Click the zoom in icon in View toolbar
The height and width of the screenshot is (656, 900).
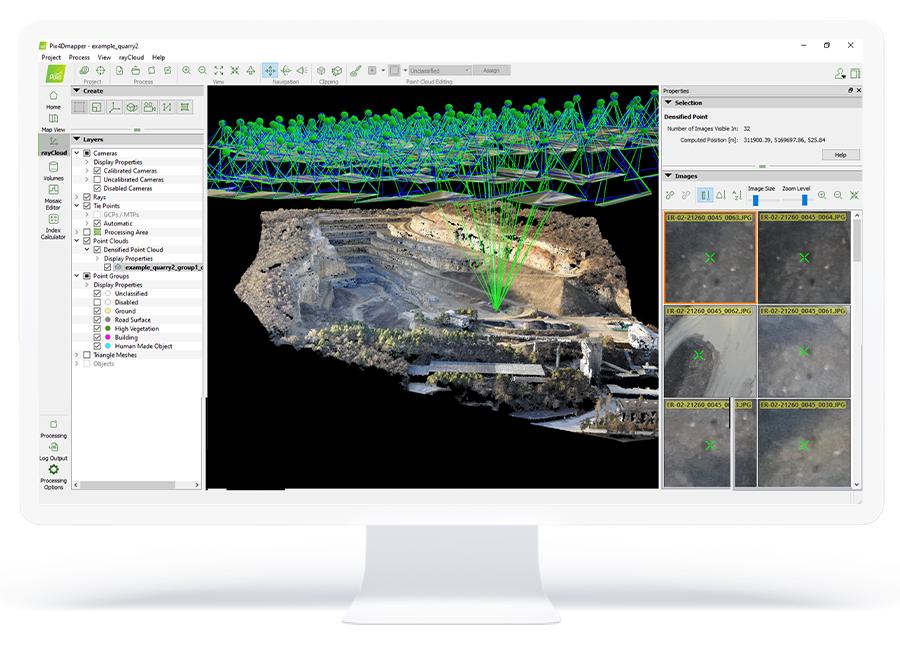click(187, 71)
